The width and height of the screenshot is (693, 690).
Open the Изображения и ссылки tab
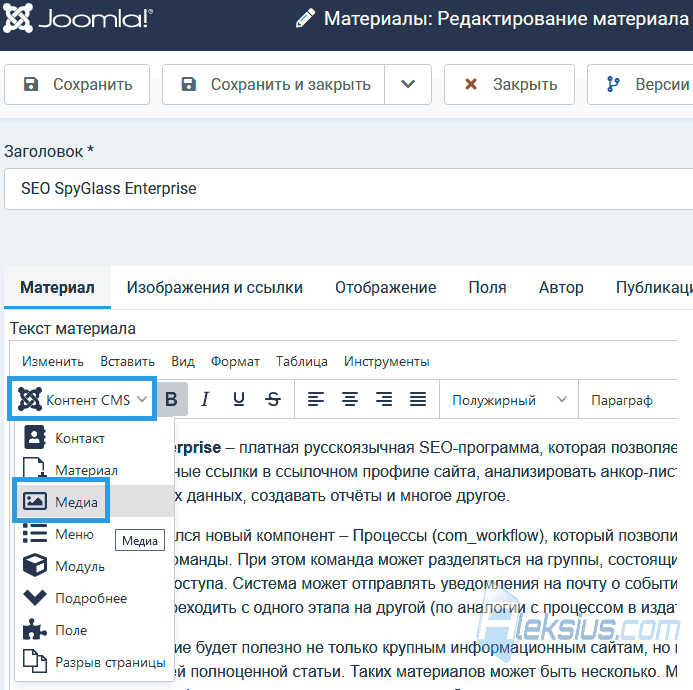214,287
